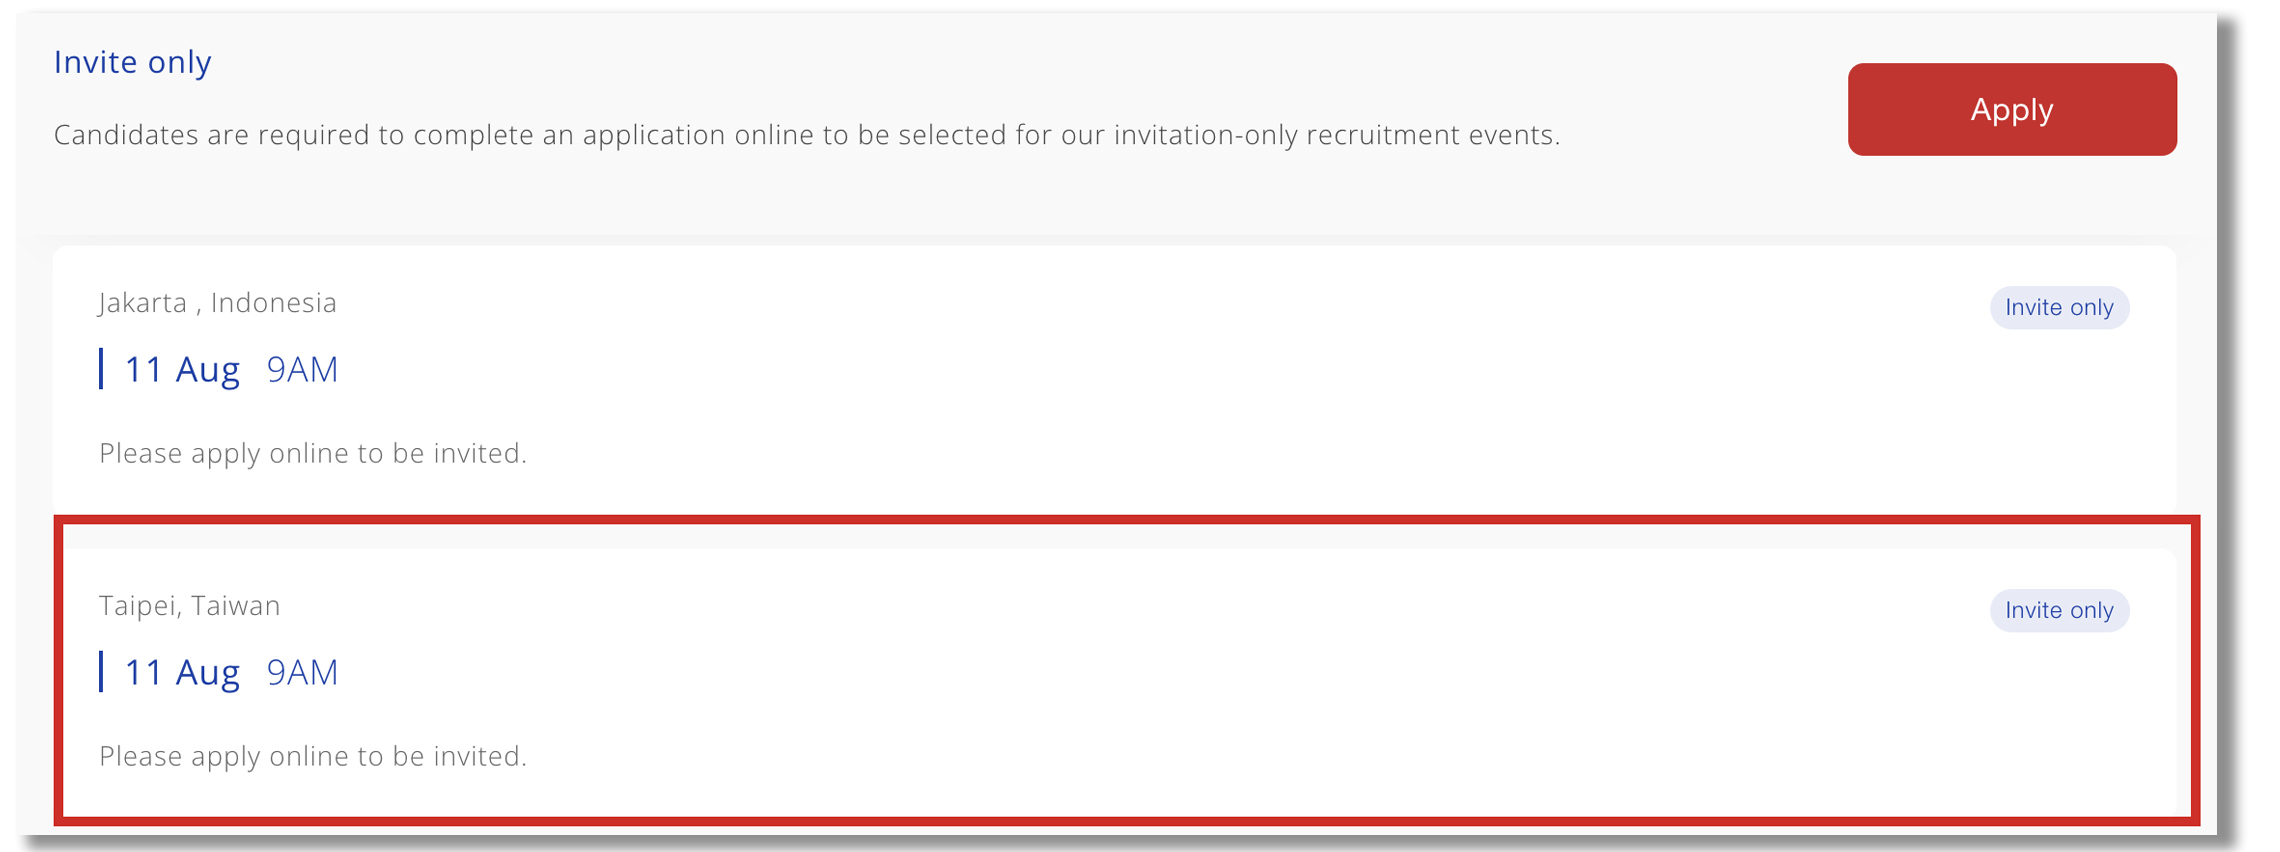
Task: Click the blue bar beside Jakarta's date
Action: pos(101,369)
